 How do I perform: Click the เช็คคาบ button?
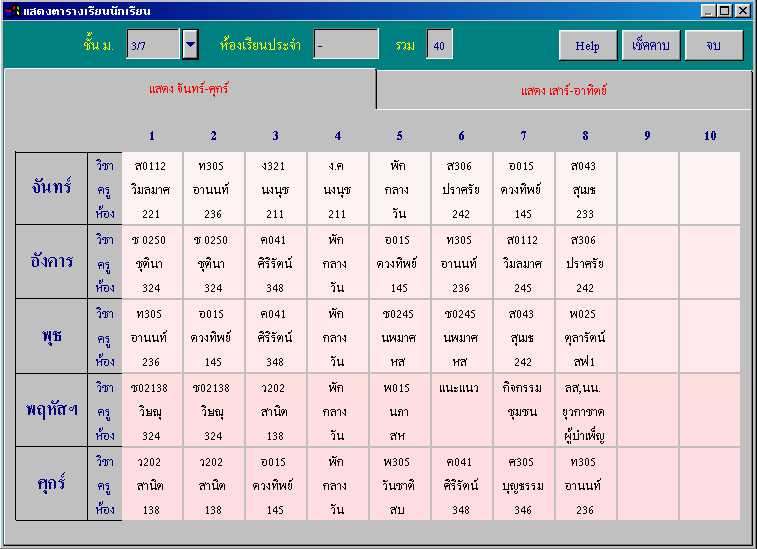click(x=650, y=45)
